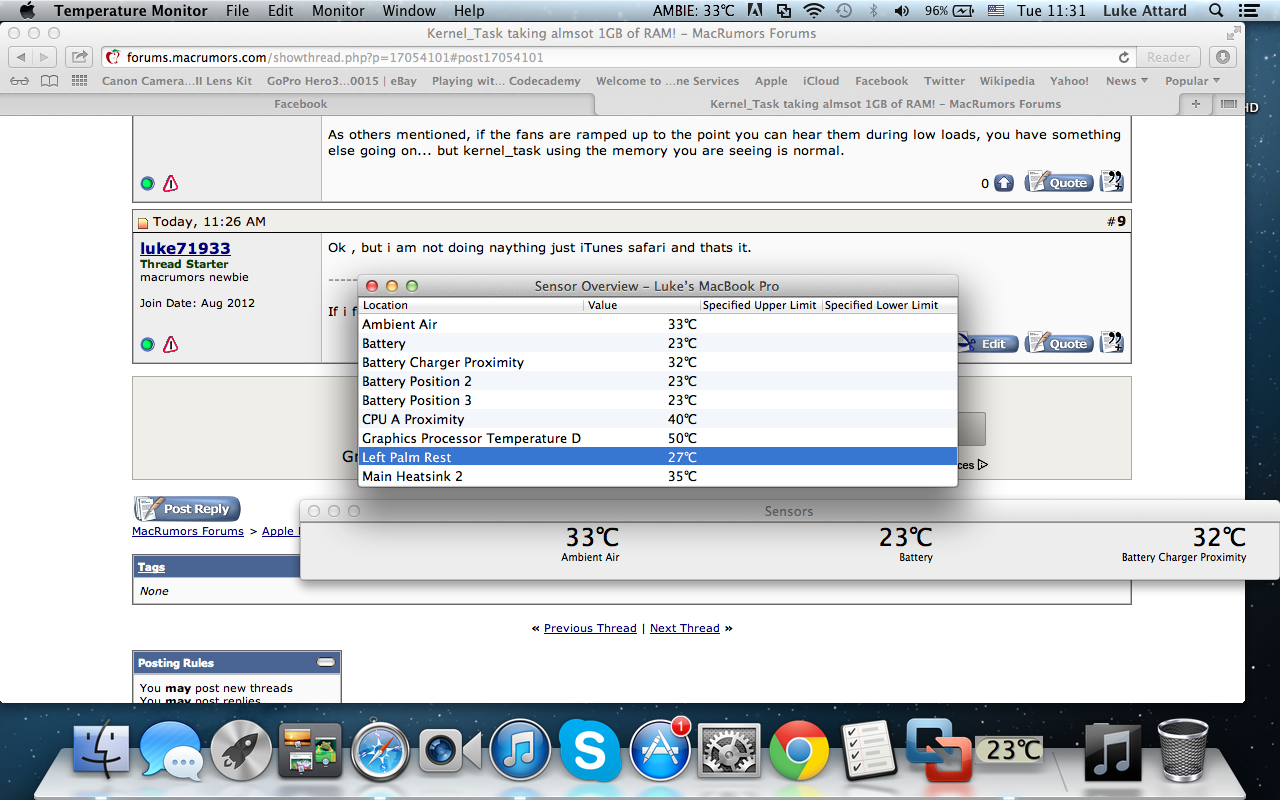Open the Wikipedia bookmark
Screen dimensions: 1280x800
[1007, 81]
